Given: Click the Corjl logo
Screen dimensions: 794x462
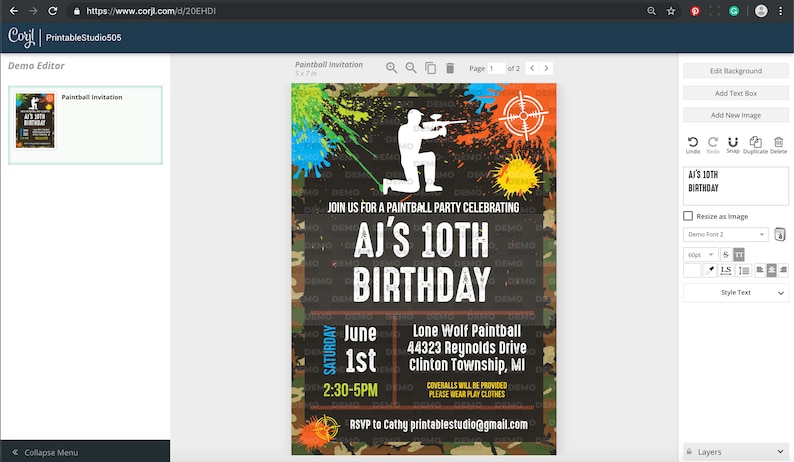Looking at the screenshot, I should coord(21,37).
